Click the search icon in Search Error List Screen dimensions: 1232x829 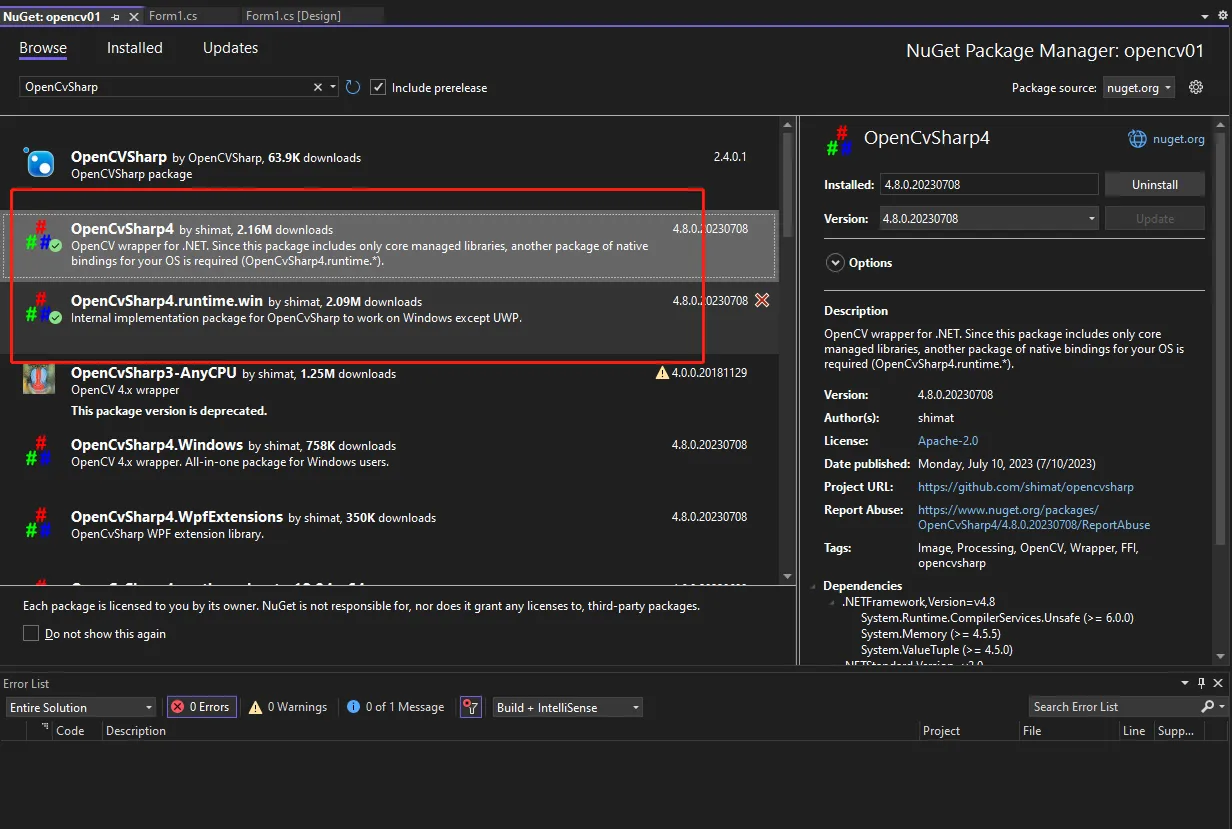tap(1207, 706)
